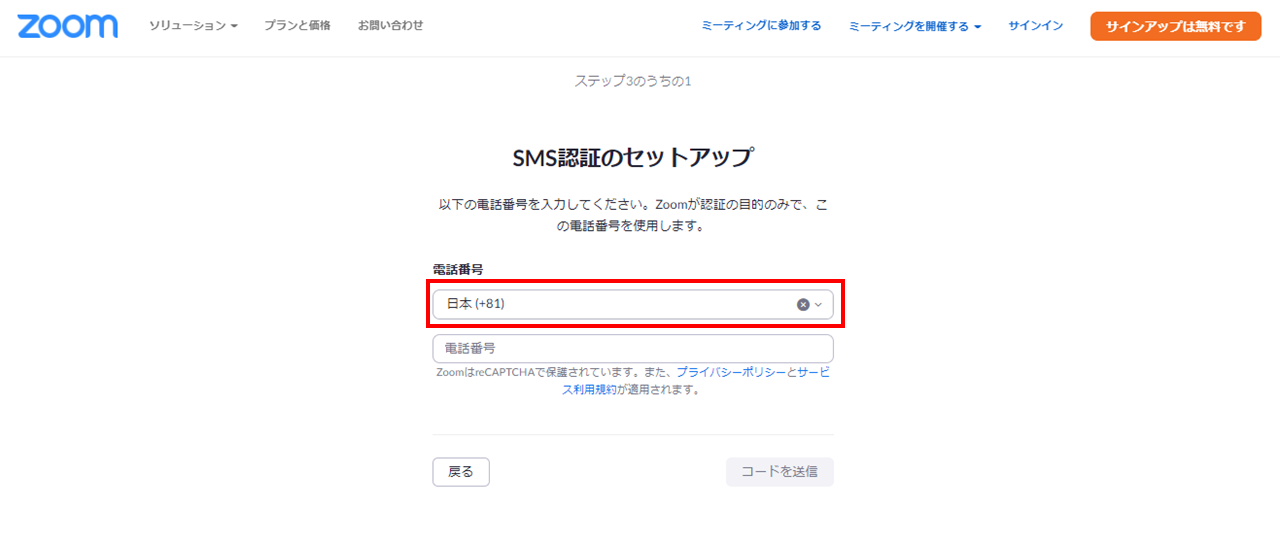Click the サインアップは無料です button
This screenshot has width=1280, height=542.
click(x=1176, y=26)
